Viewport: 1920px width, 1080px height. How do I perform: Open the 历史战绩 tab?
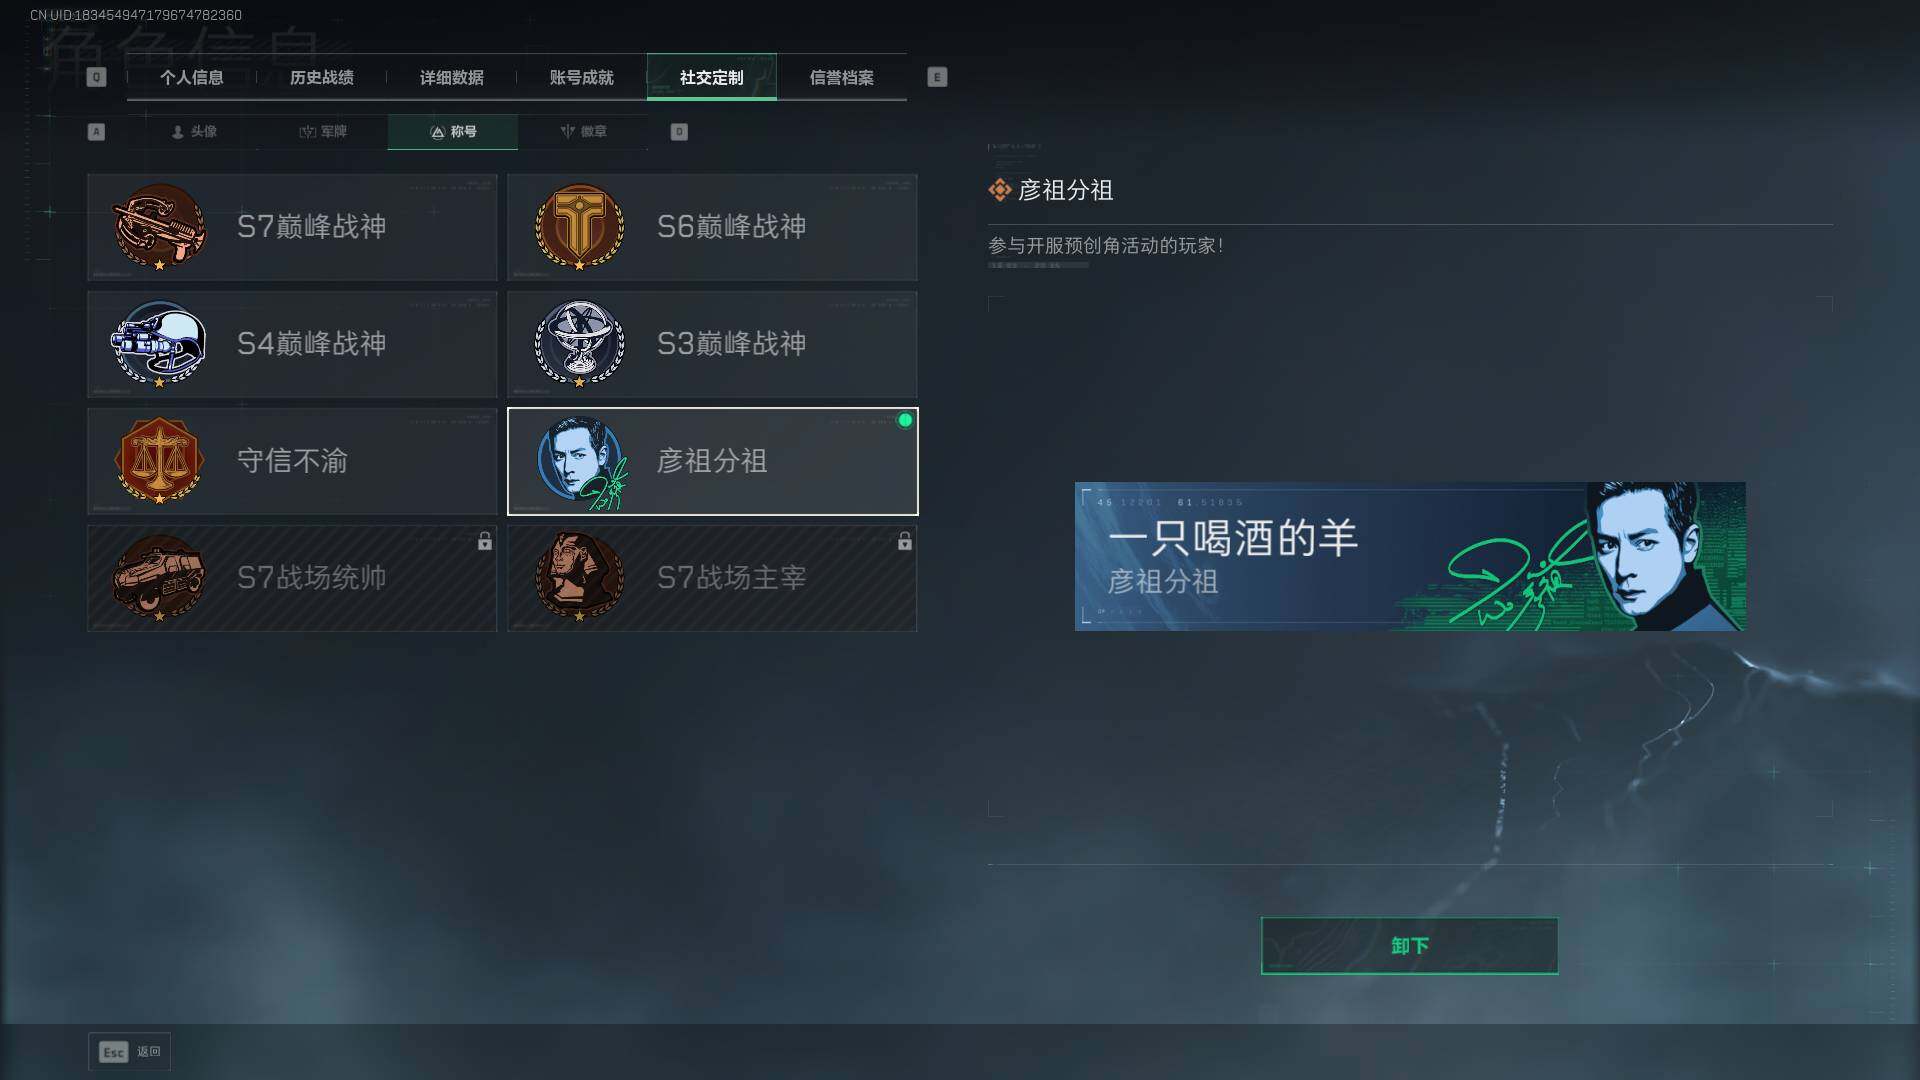(322, 77)
